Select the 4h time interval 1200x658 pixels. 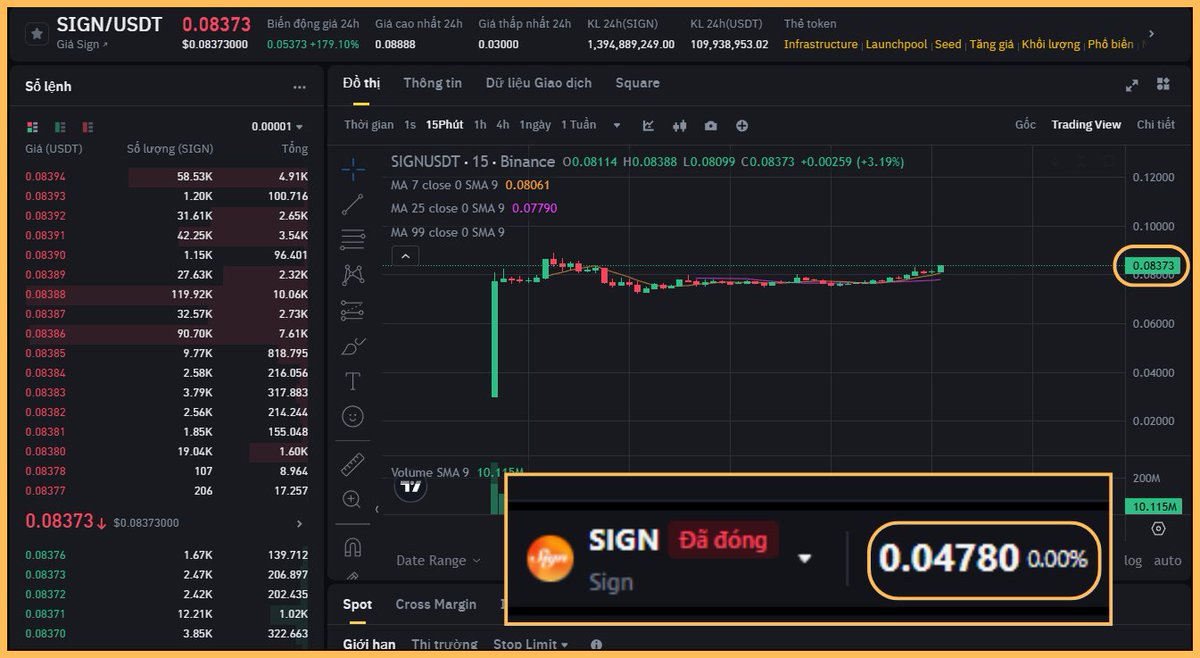[503, 125]
